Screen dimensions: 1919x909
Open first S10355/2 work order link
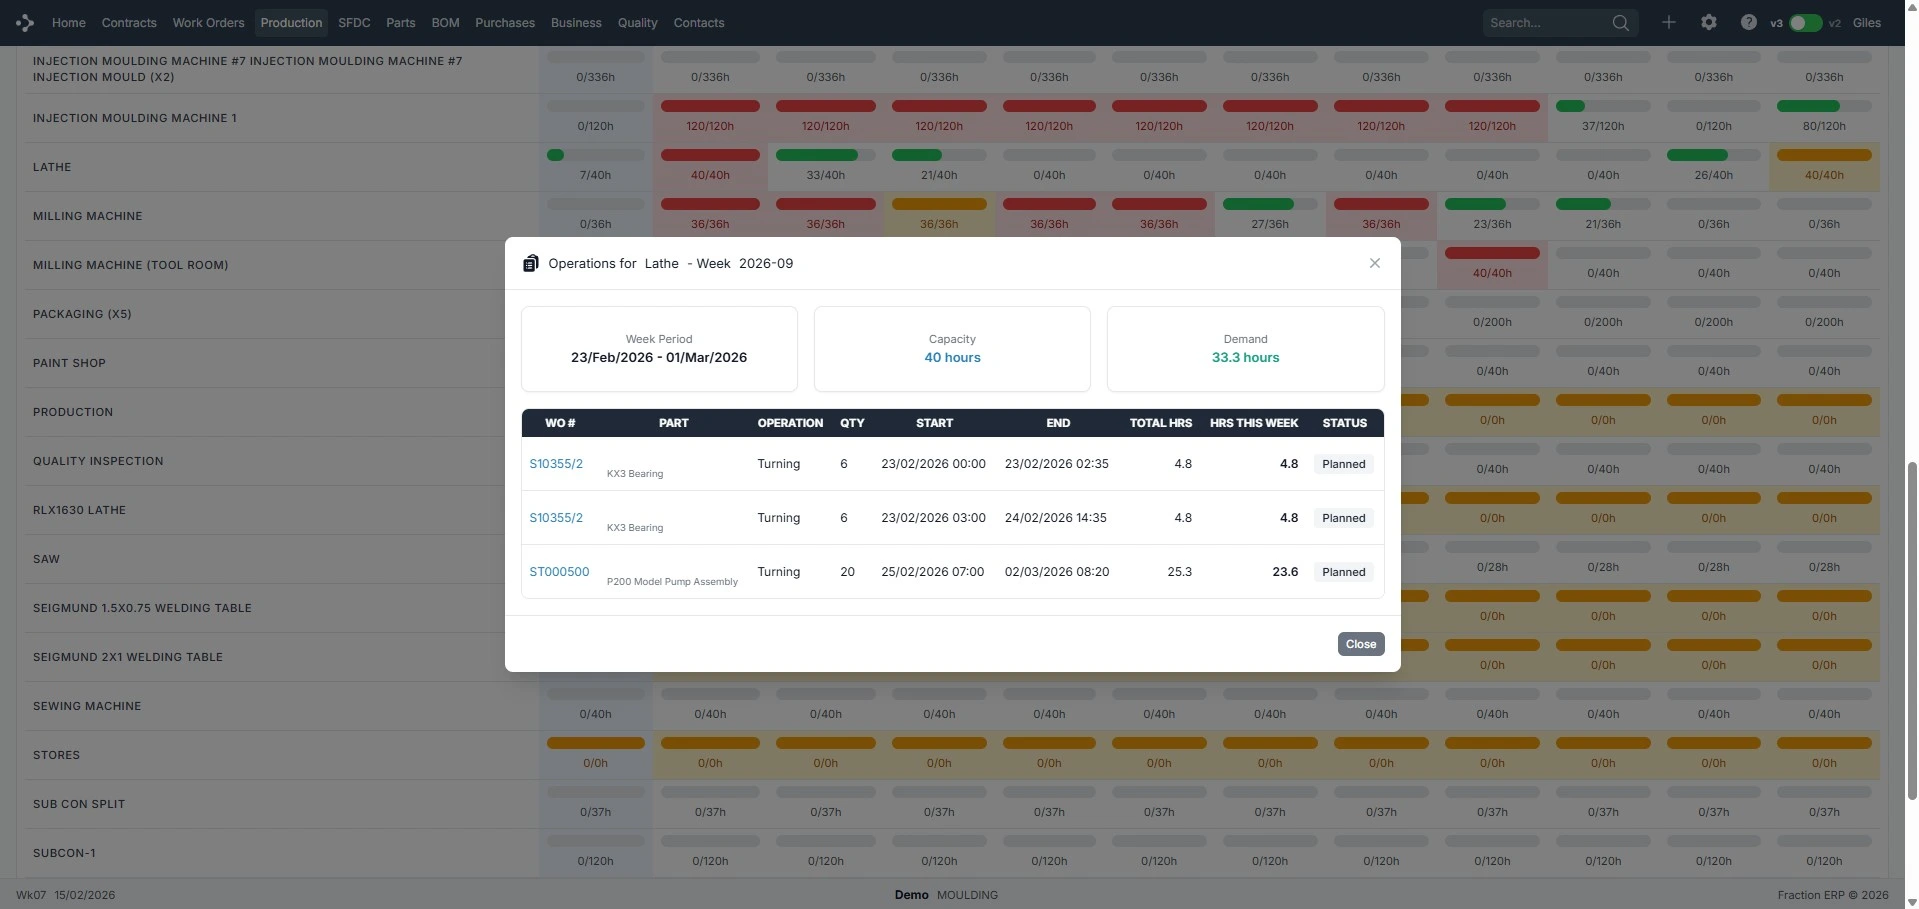pyautogui.click(x=556, y=464)
